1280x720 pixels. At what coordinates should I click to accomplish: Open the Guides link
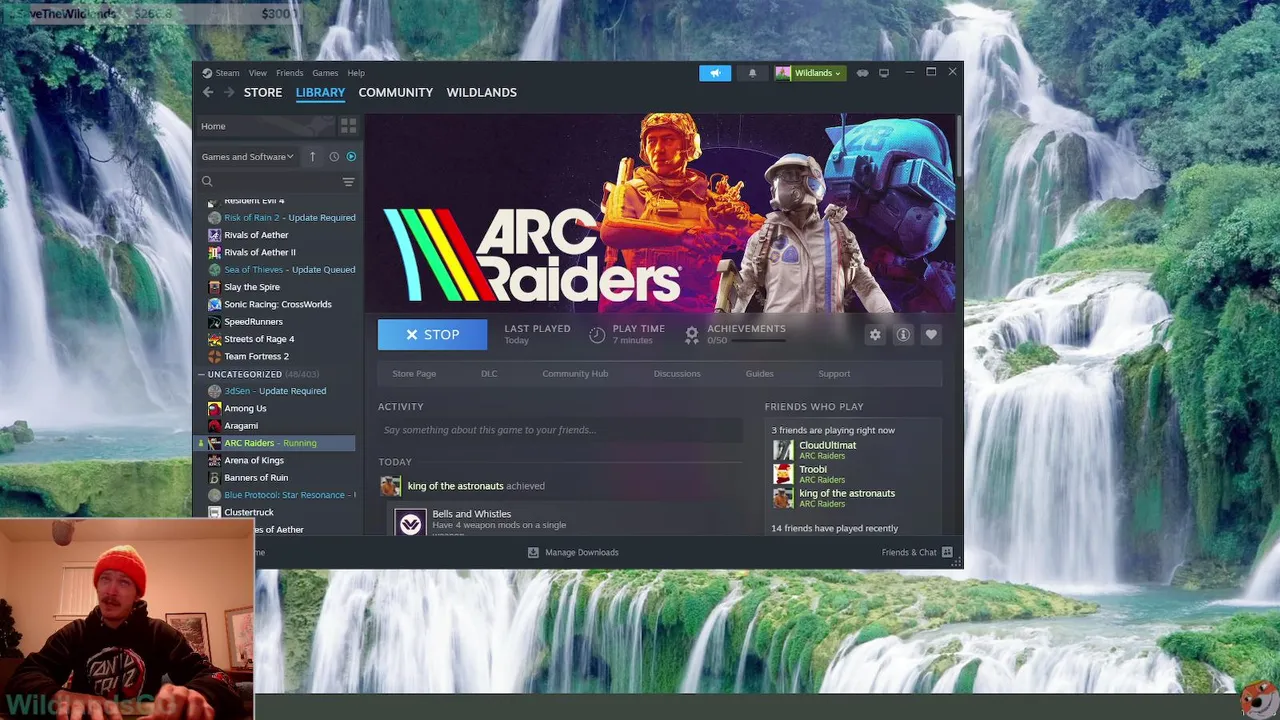point(759,374)
